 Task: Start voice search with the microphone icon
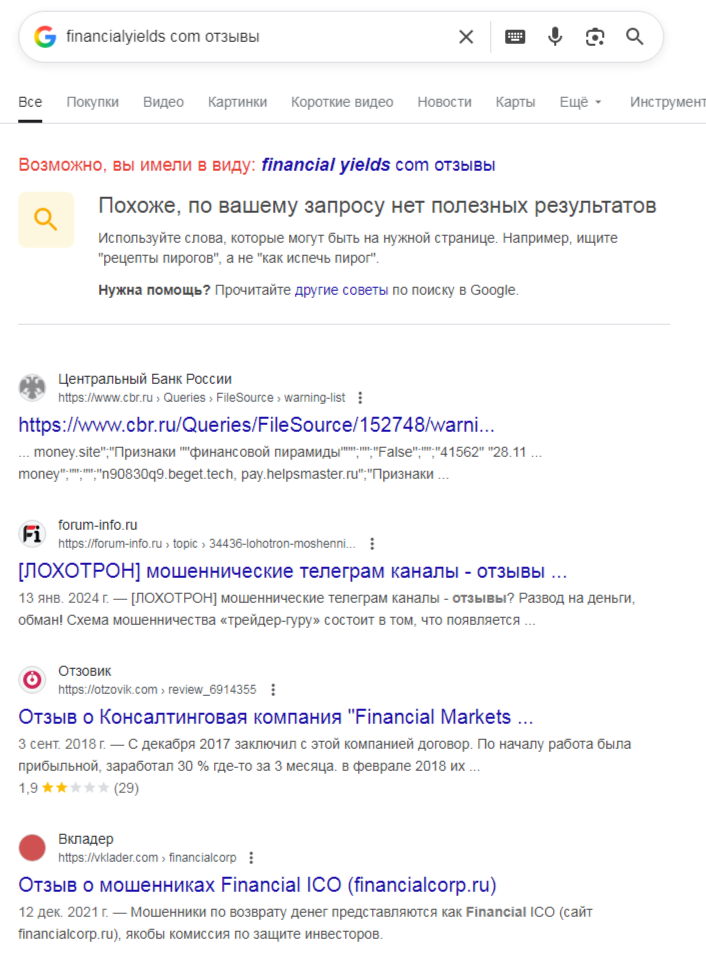pos(555,37)
